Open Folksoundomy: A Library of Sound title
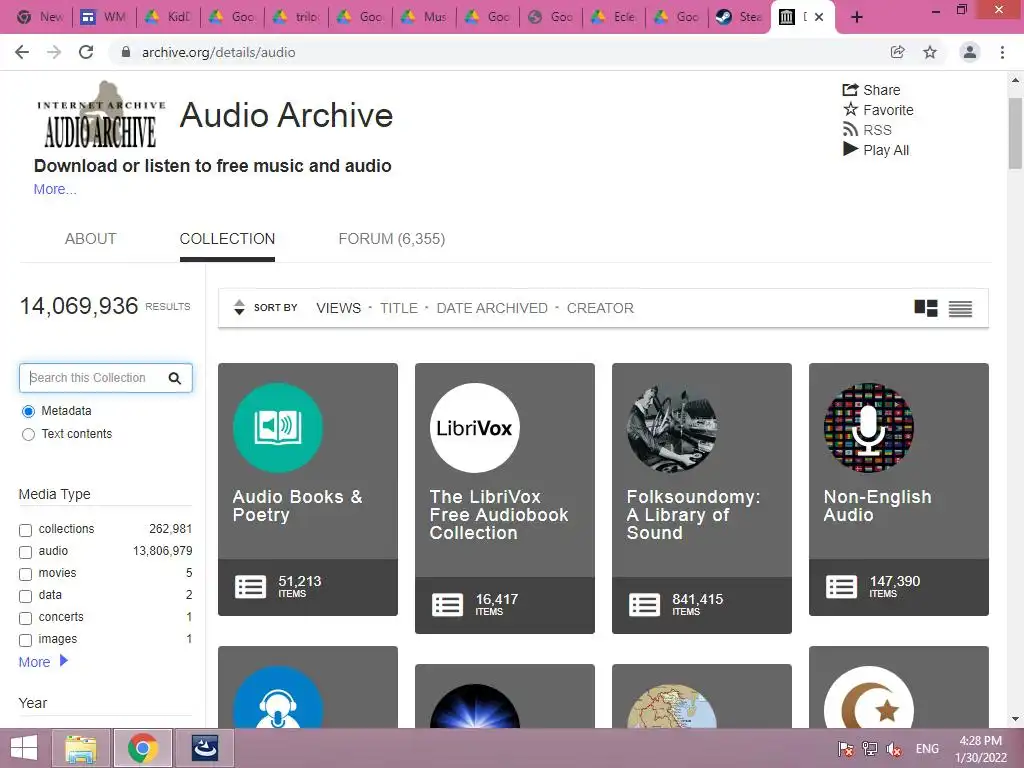The width and height of the screenshot is (1024, 768). coord(694,515)
